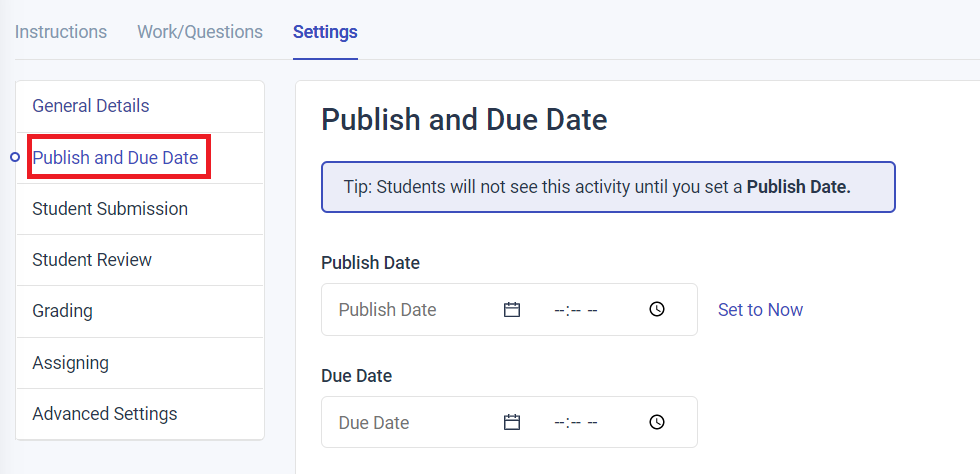980x474 pixels.
Task: Click the Due Date clock icon
Action: tap(657, 423)
